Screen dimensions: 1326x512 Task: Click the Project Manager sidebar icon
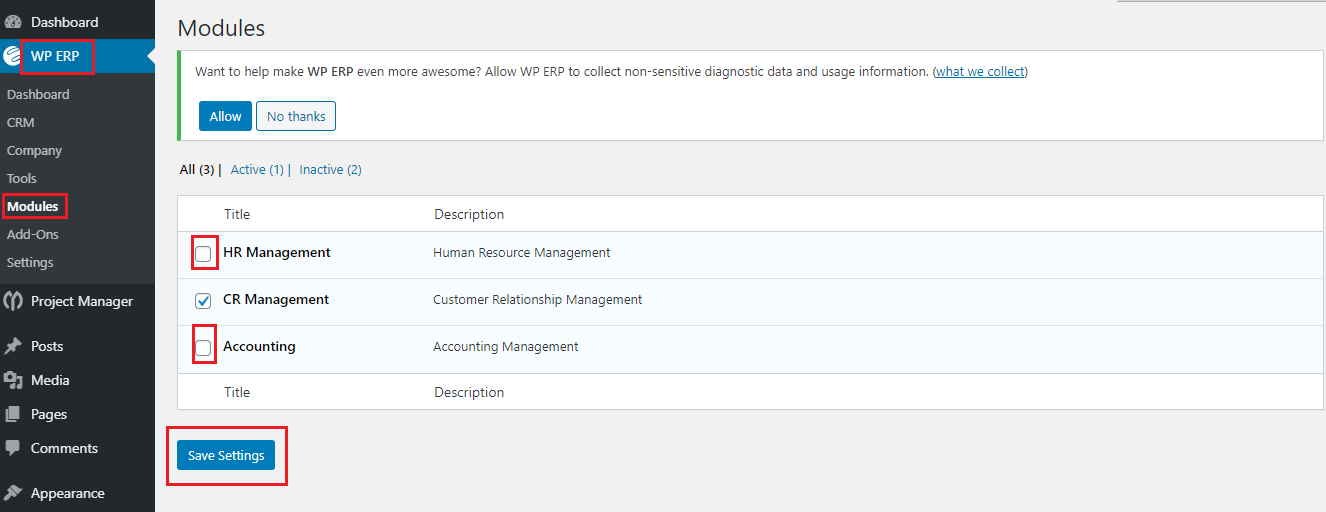click(x=13, y=301)
